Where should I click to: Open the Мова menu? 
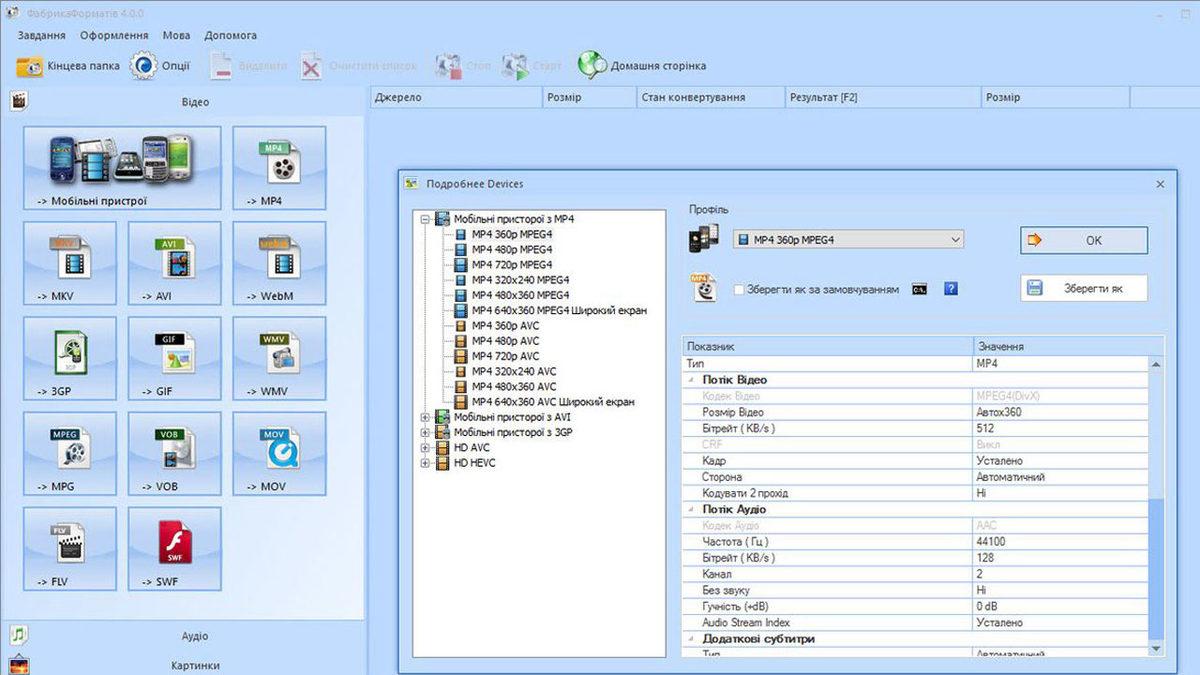(176, 34)
